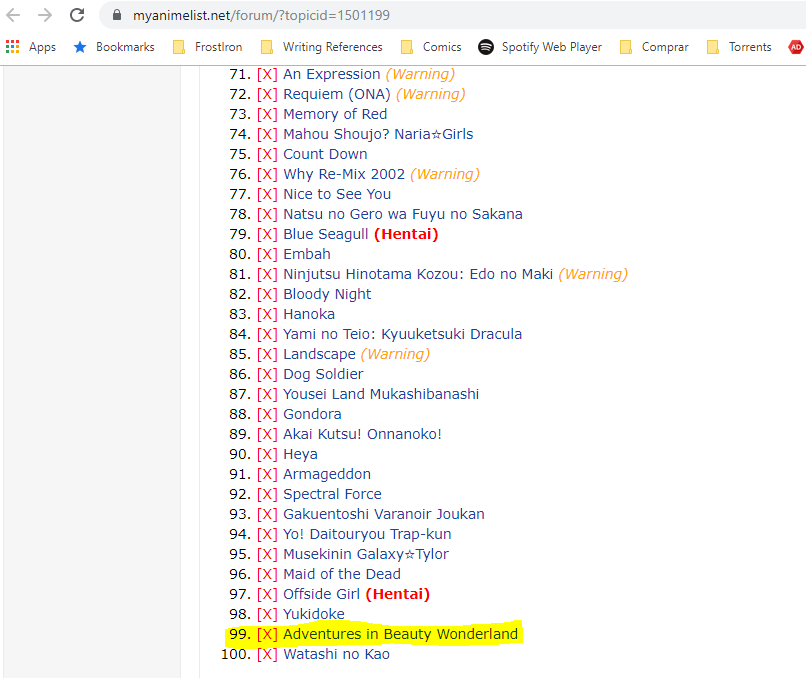Viewport: 806px width, 678px height.
Task: Click the browser back arrow
Action: 13,15
